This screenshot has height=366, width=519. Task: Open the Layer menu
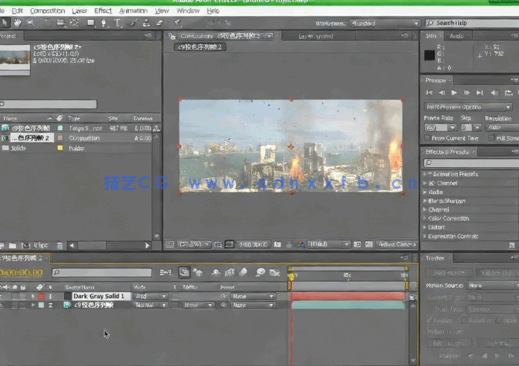(79, 11)
